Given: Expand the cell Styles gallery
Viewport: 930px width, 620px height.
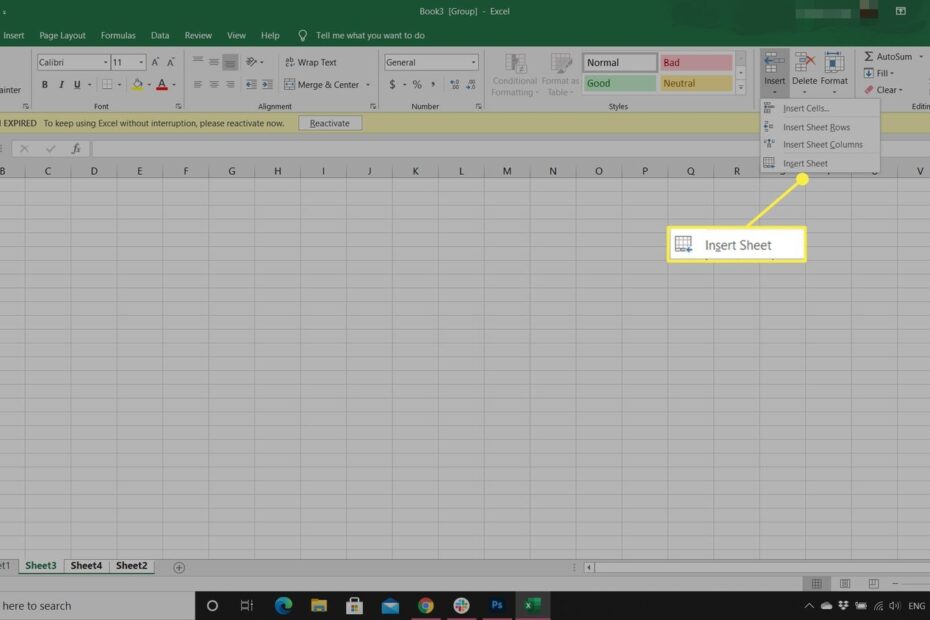Looking at the screenshot, I should click(740, 88).
